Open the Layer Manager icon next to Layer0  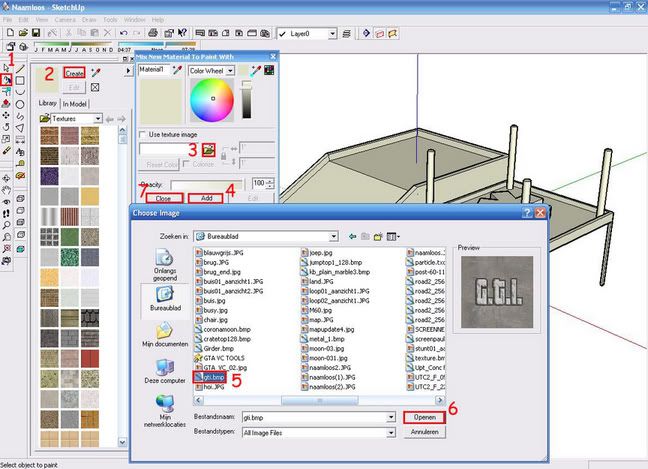pyautogui.click(x=347, y=33)
